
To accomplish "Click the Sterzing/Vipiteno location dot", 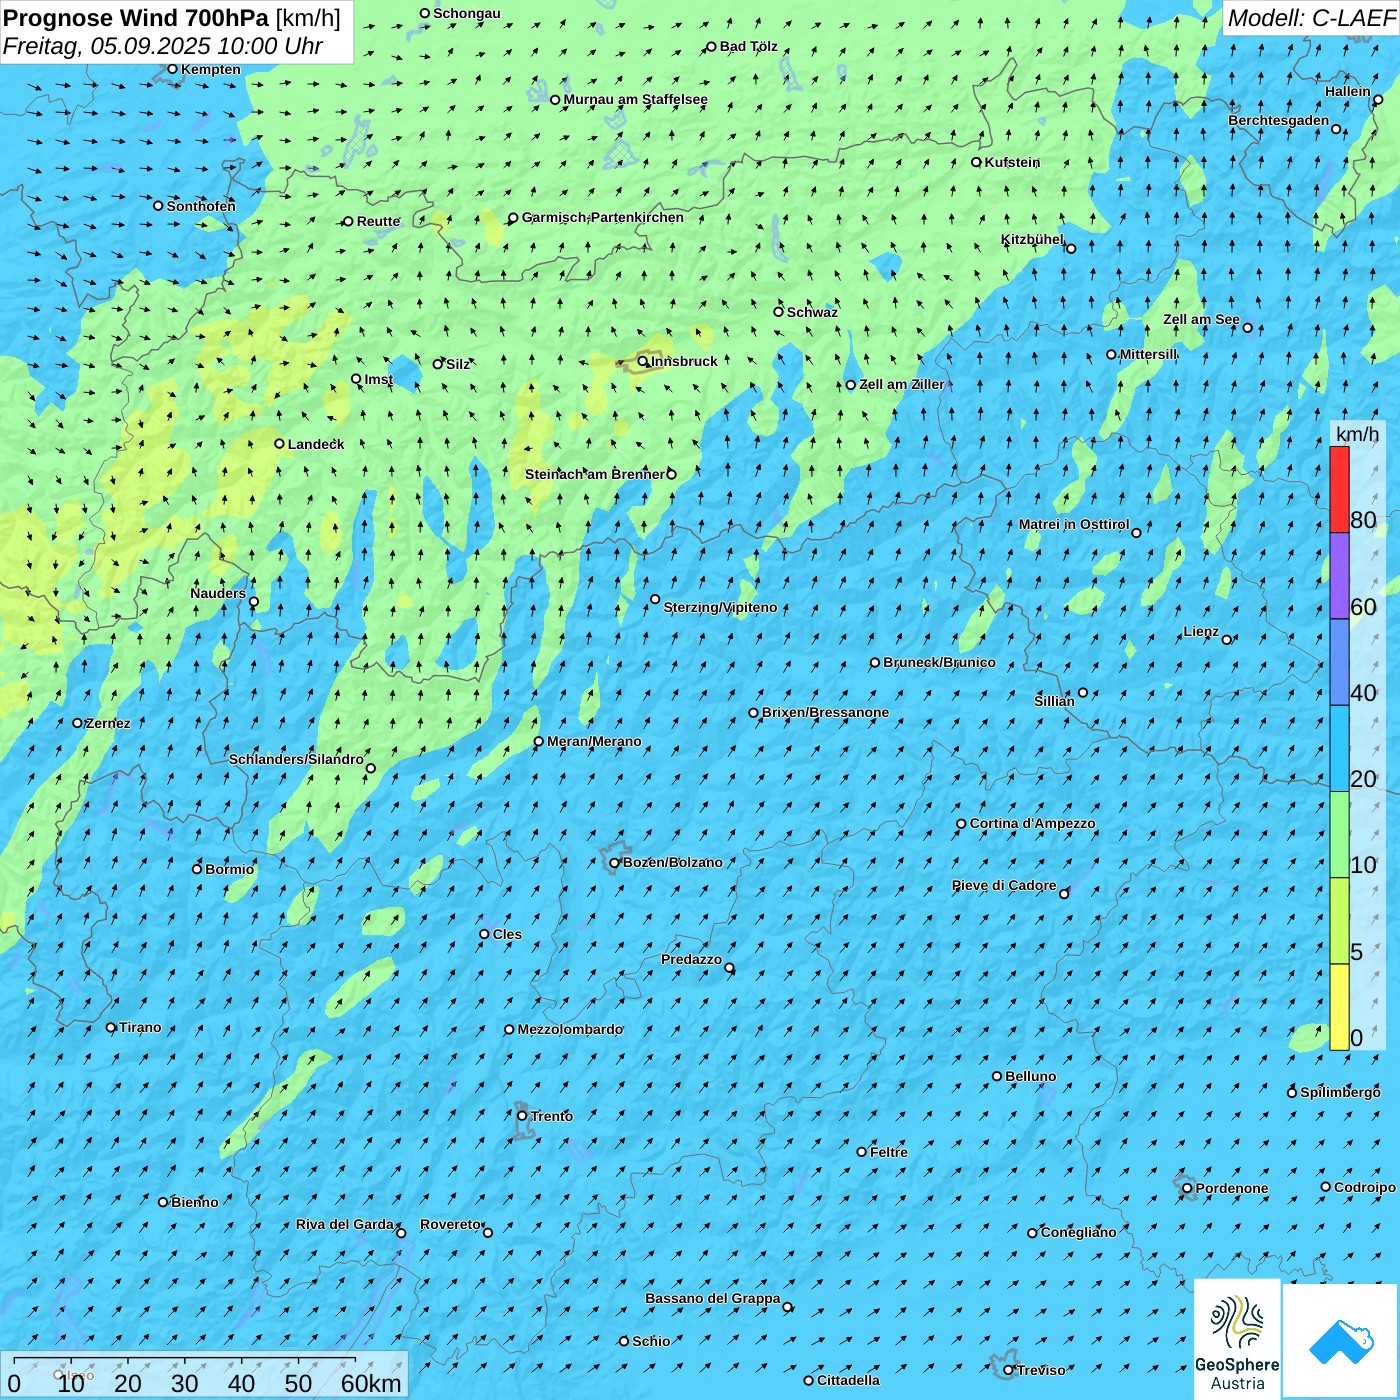I will [x=656, y=600].
